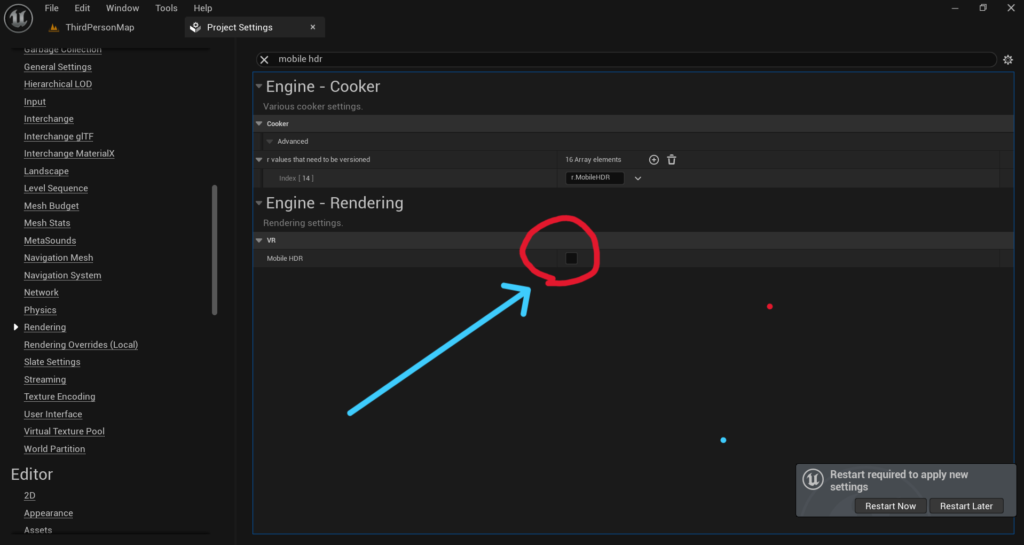The width and height of the screenshot is (1024, 545).
Task: Click the 16 Array elements text
Action: [x=593, y=160]
